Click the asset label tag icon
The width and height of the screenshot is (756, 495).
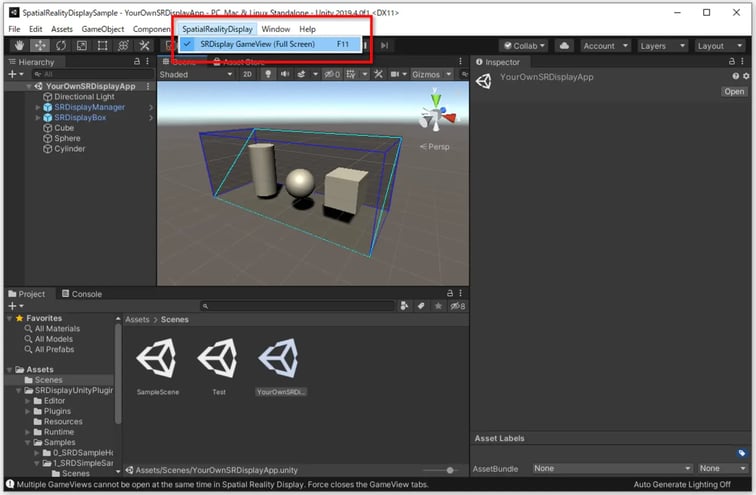click(x=742, y=453)
